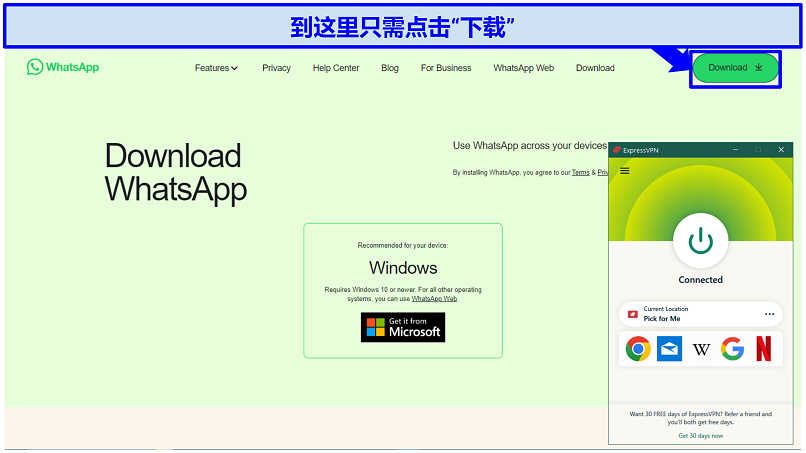Open the For Business nav item
The height and width of the screenshot is (453, 806).
pyautogui.click(x=446, y=68)
